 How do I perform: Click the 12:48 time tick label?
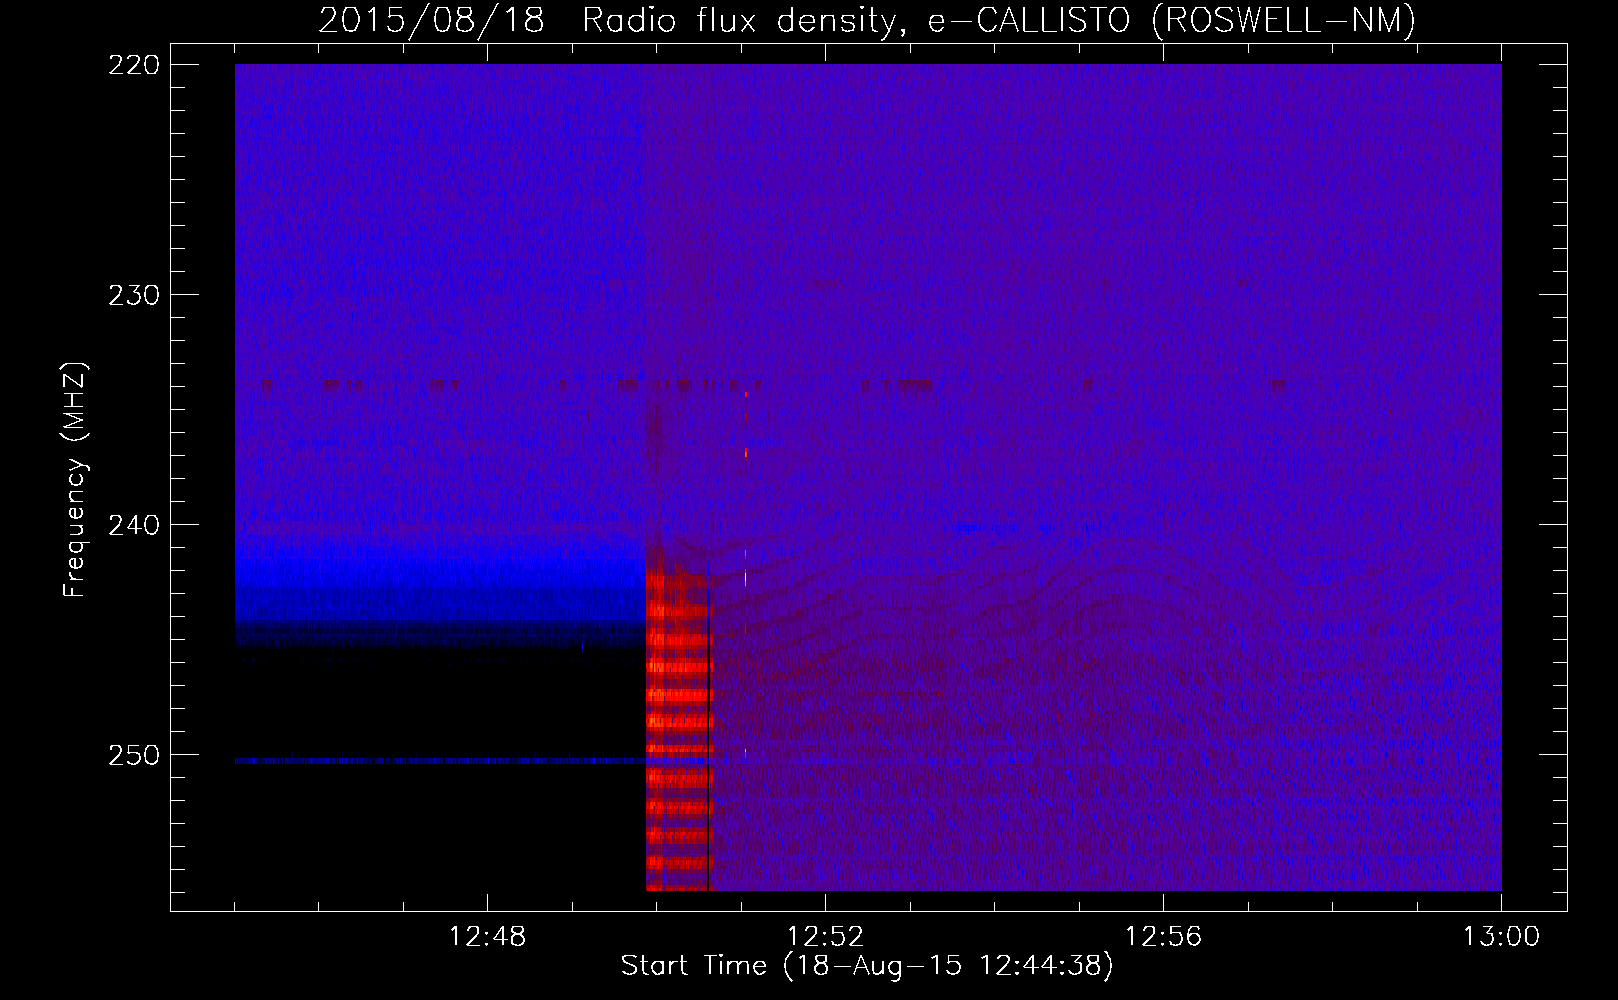[487, 937]
